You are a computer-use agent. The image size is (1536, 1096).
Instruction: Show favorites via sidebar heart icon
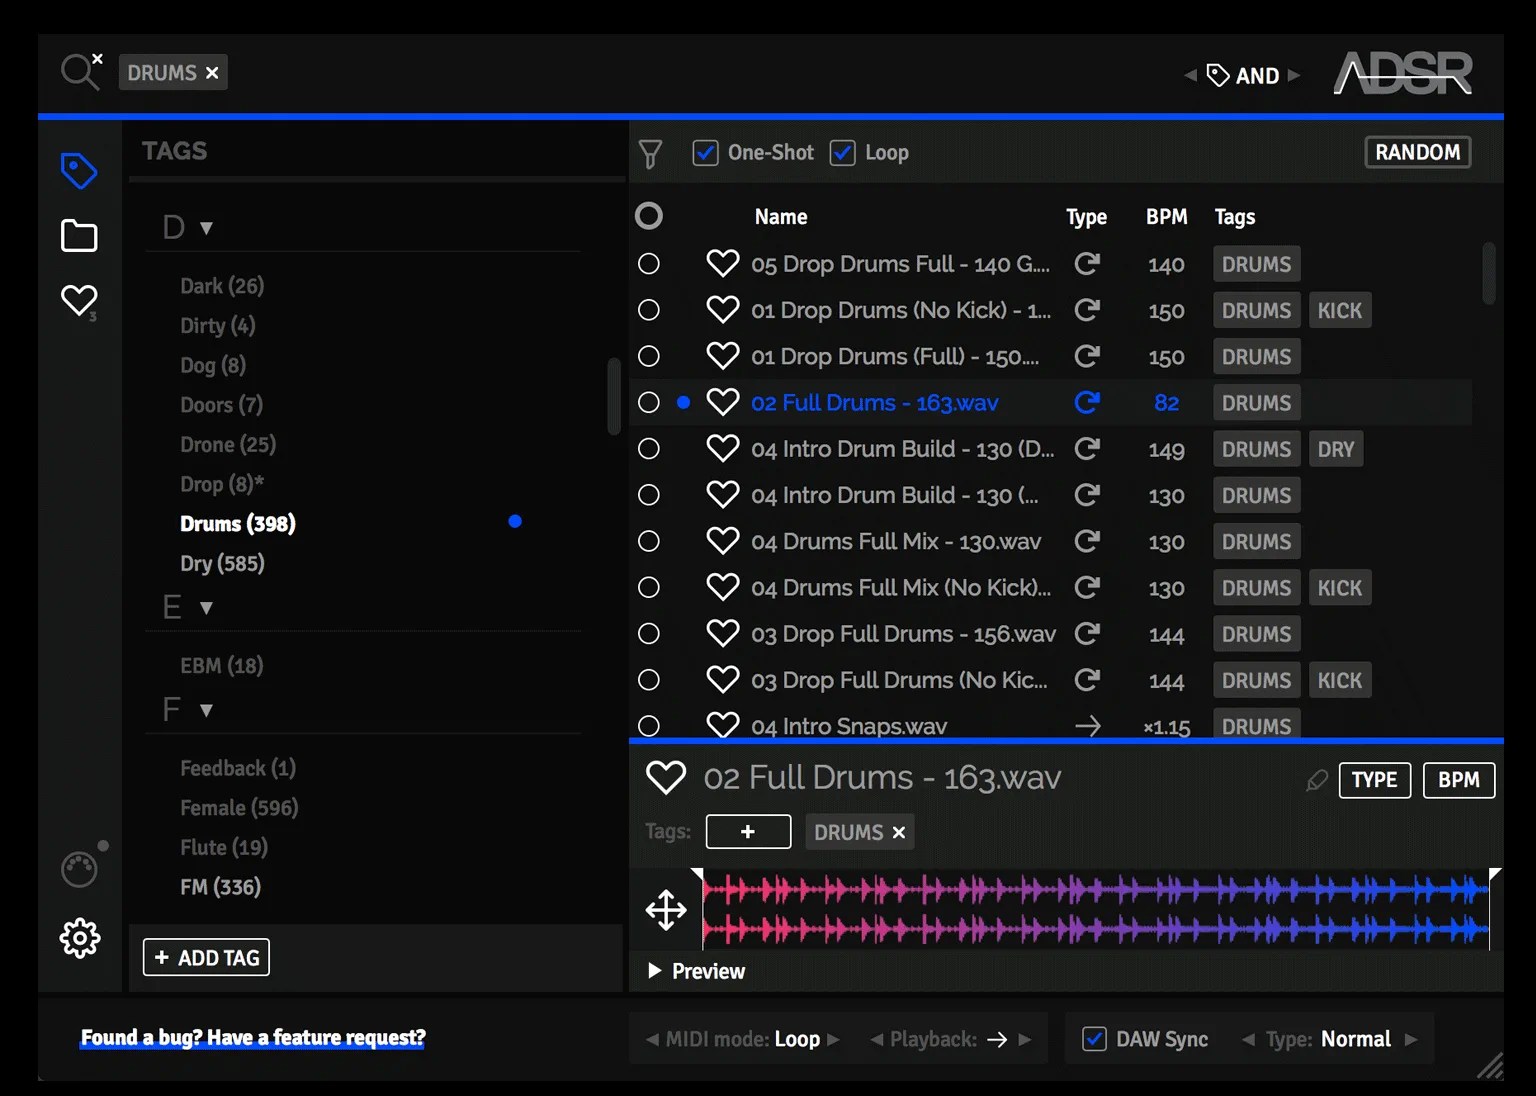(79, 300)
